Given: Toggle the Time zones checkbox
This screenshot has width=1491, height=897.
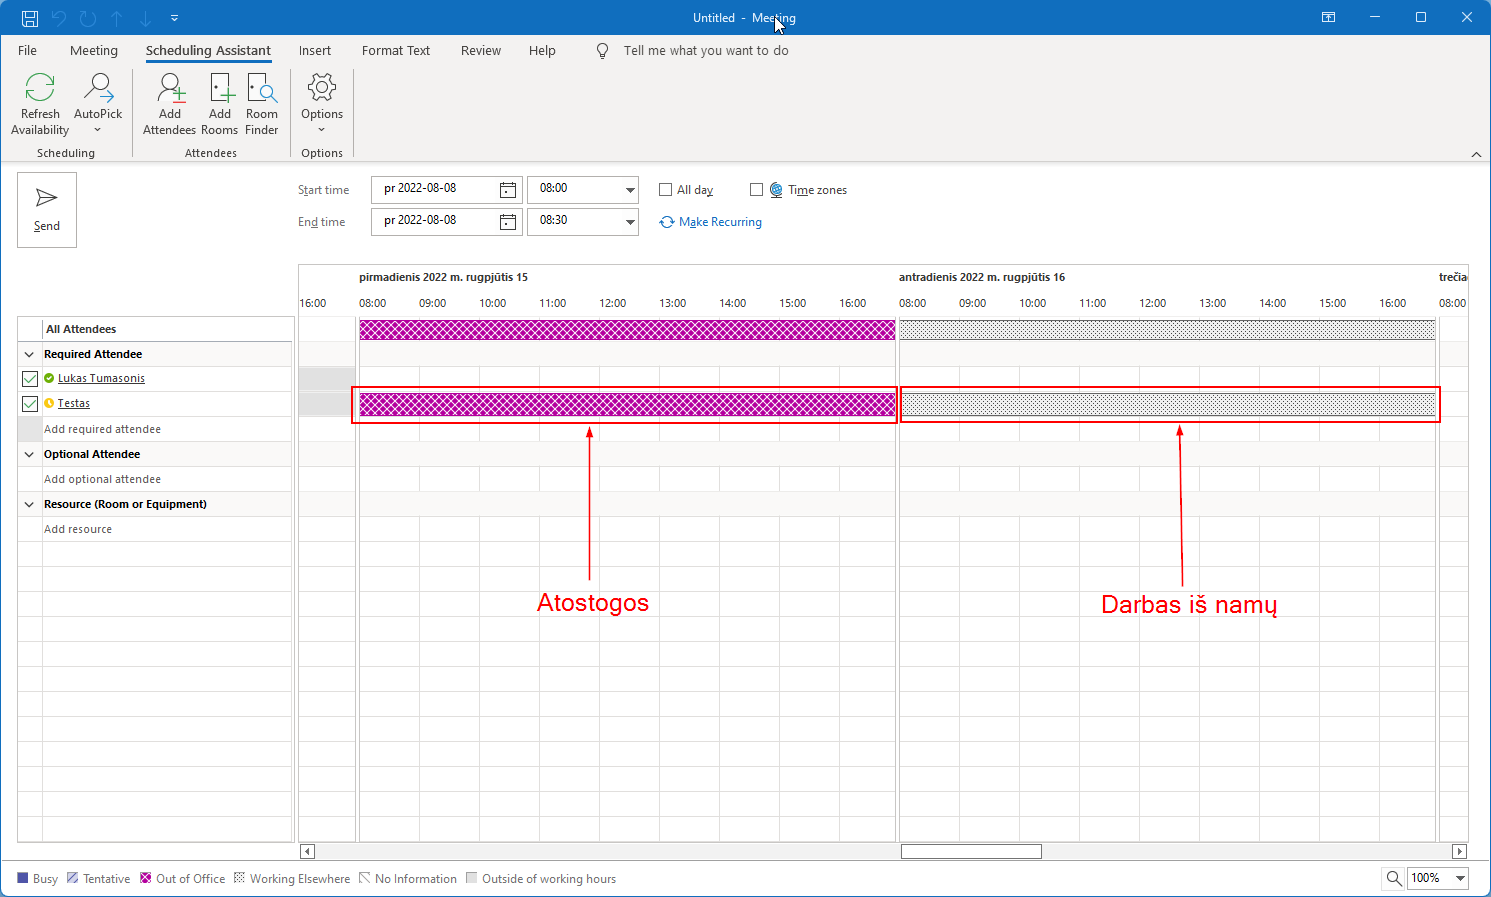Looking at the screenshot, I should pyautogui.click(x=757, y=190).
